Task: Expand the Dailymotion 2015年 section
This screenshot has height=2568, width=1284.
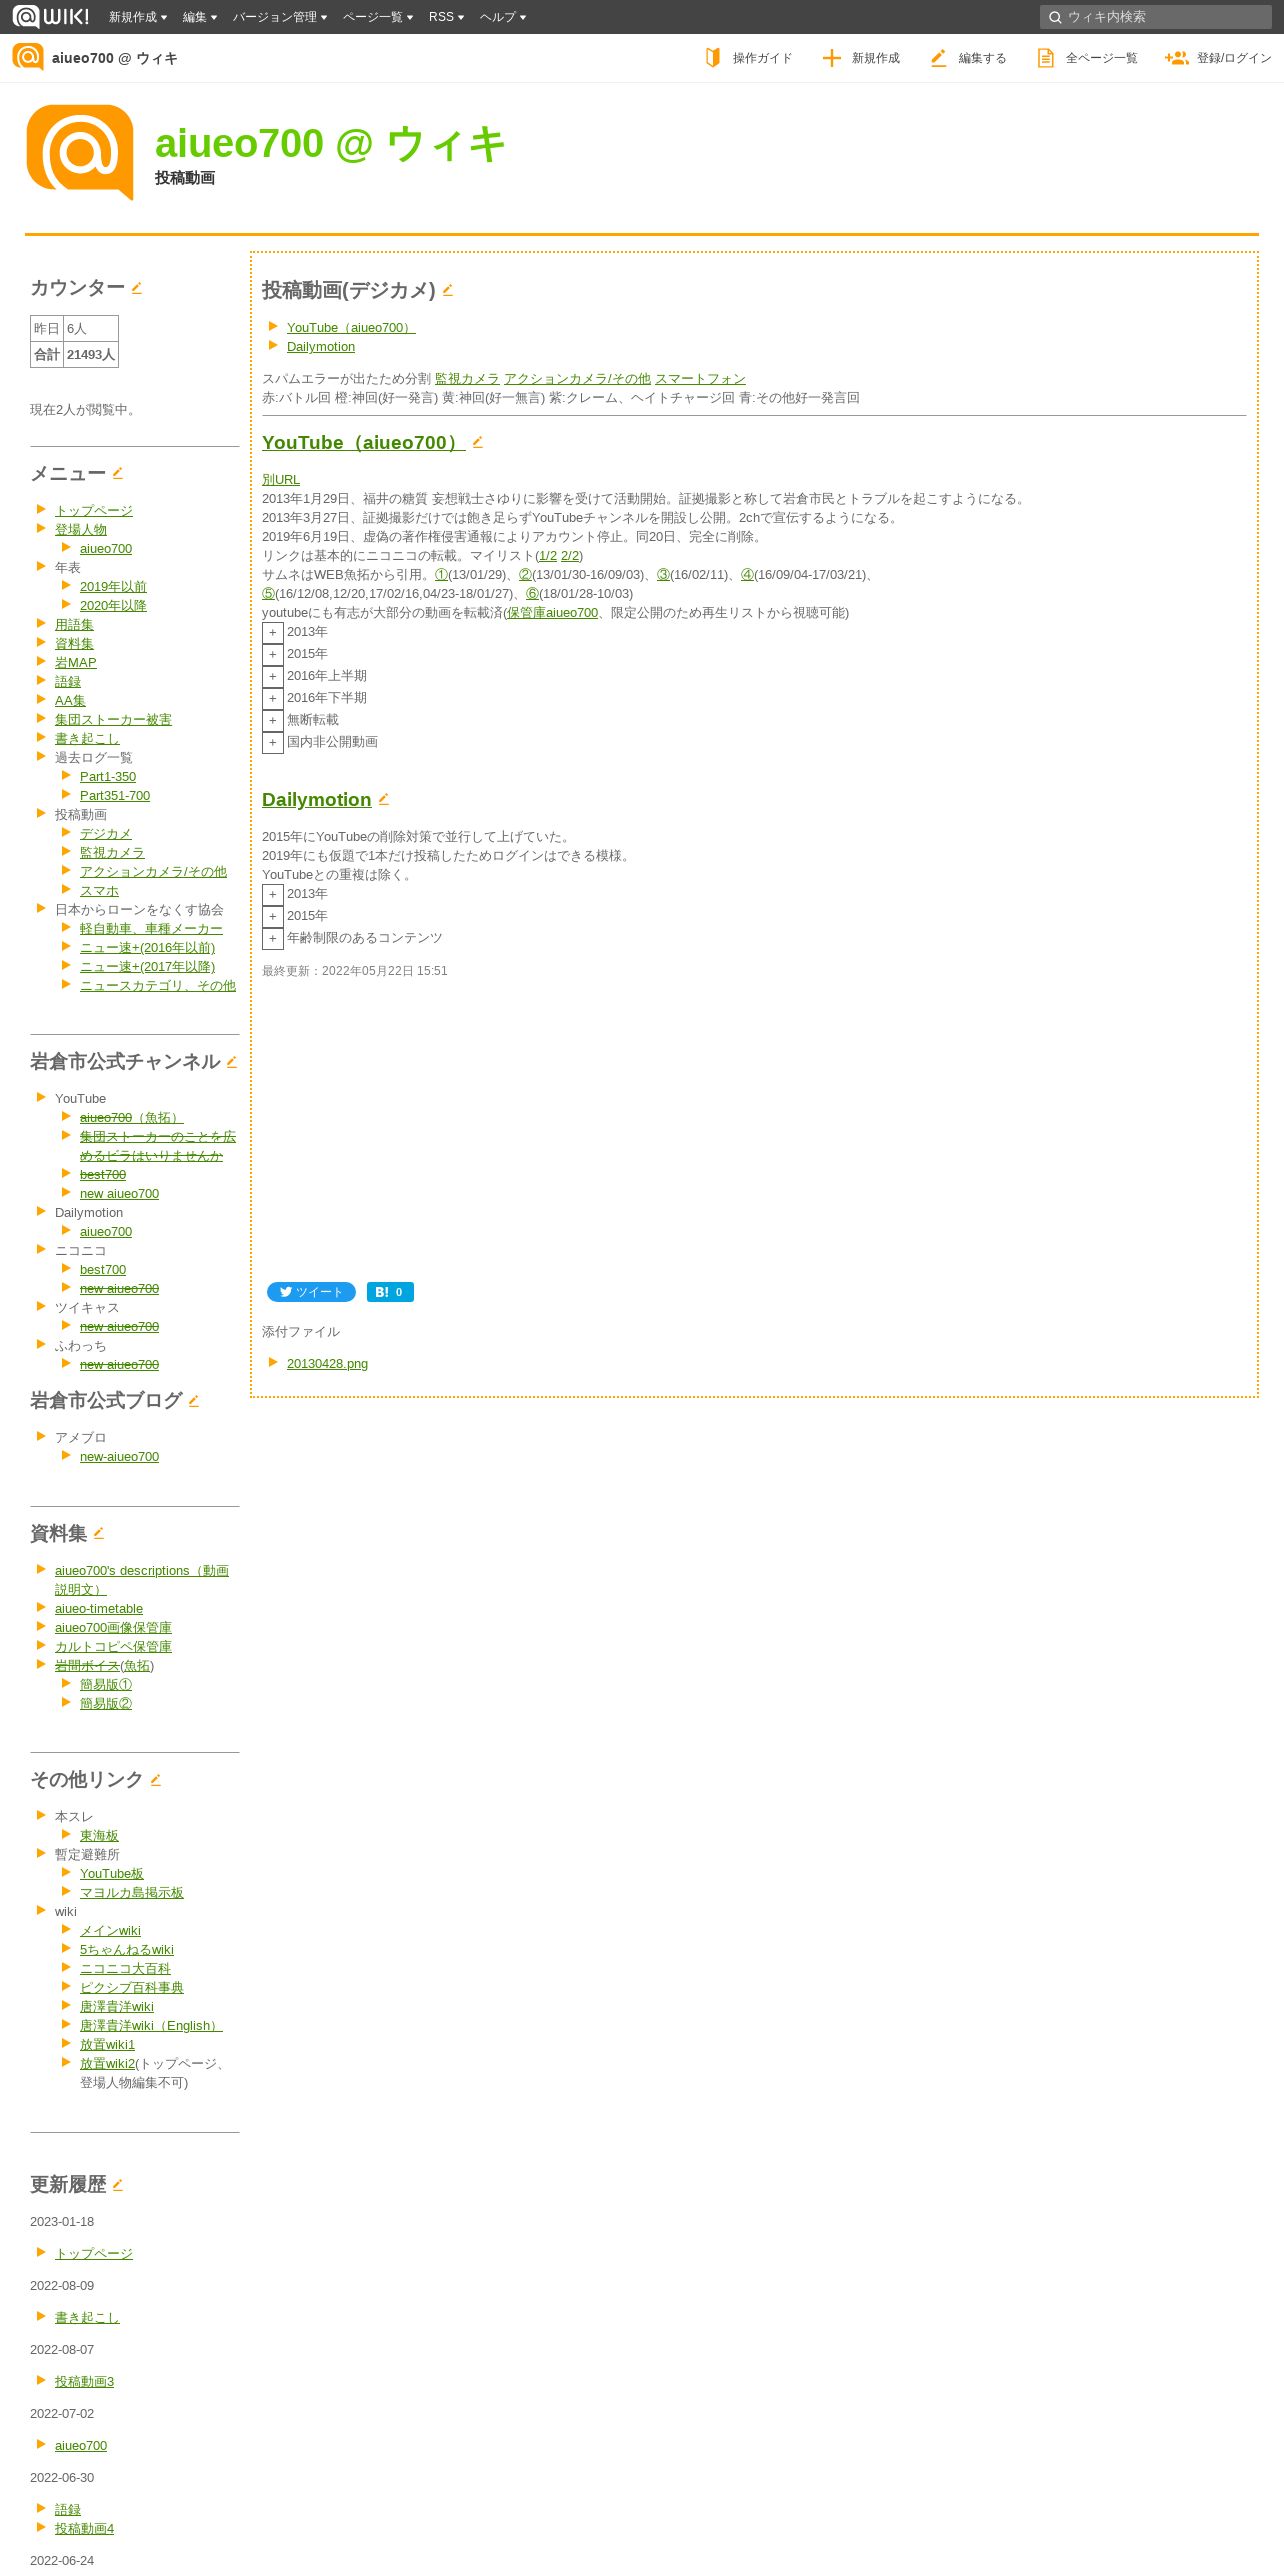Action: coord(272,917)
